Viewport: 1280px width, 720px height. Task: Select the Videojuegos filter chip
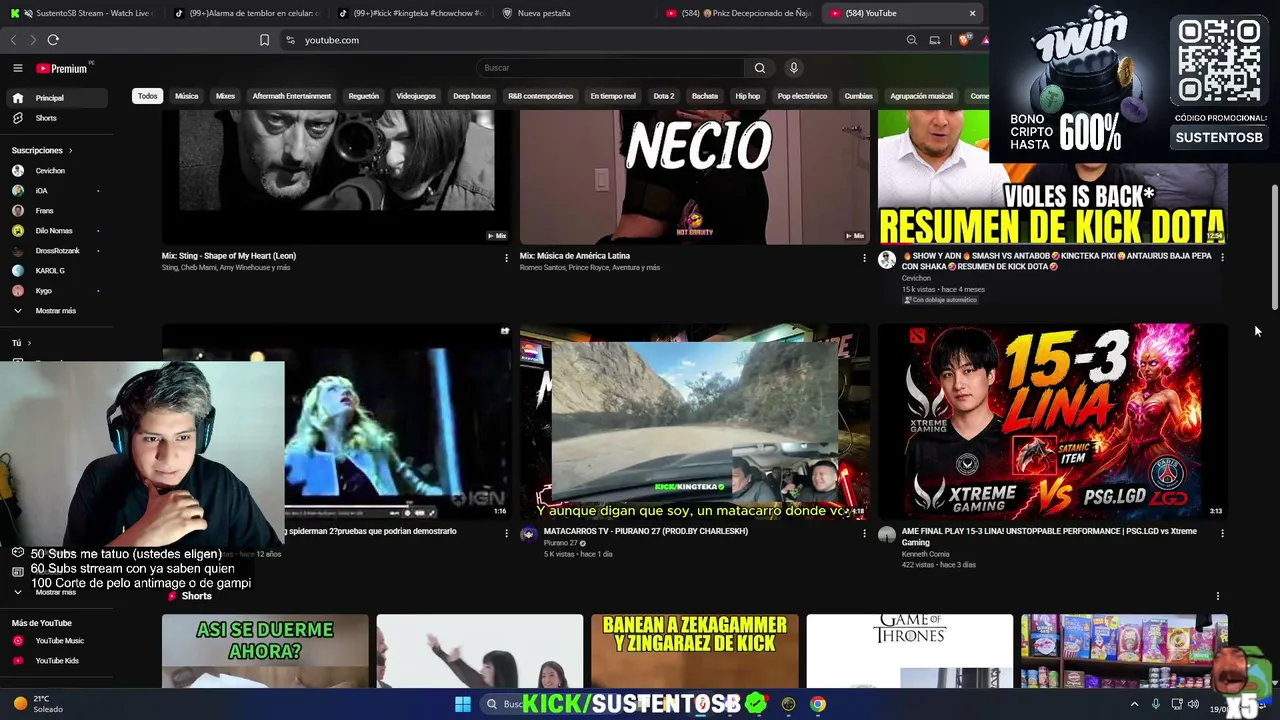(x=416, y=96)
